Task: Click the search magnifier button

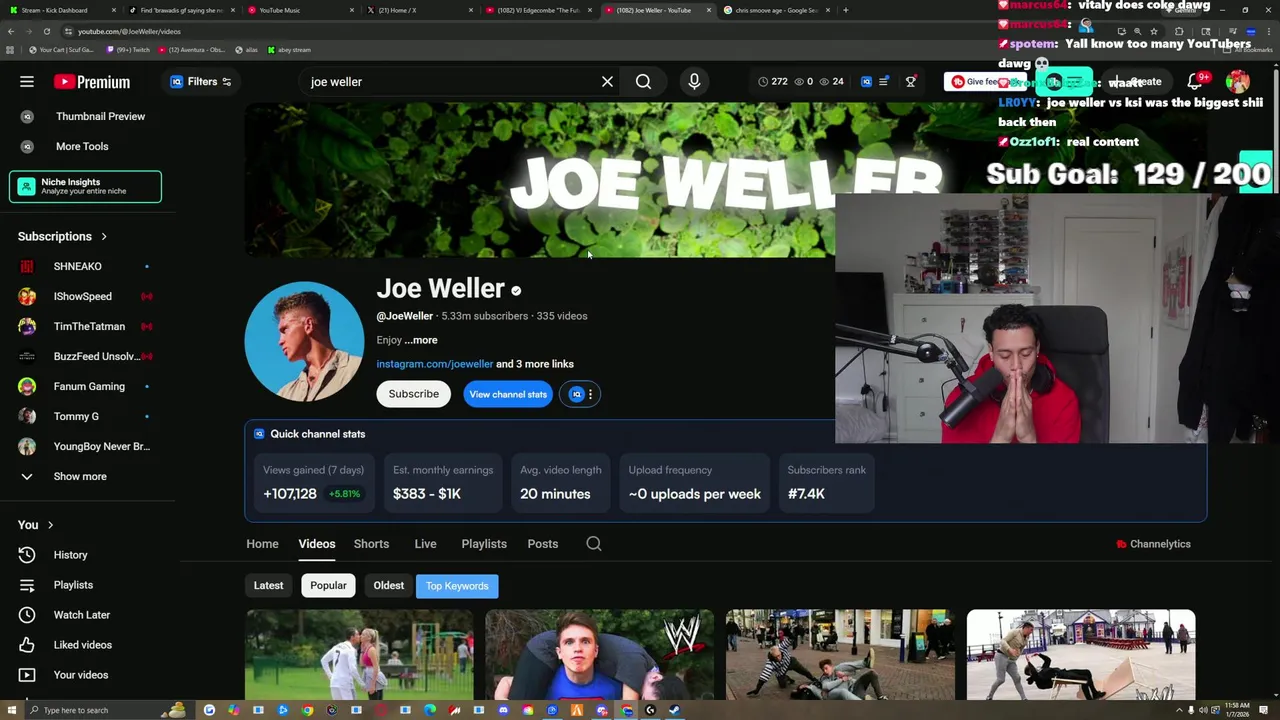Action: 643,82
